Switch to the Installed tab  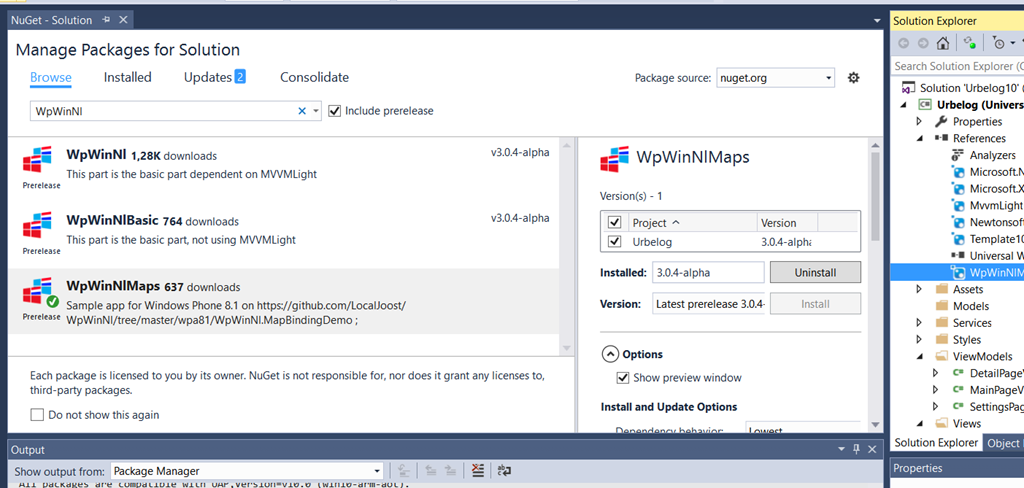[x=128, y=77]
